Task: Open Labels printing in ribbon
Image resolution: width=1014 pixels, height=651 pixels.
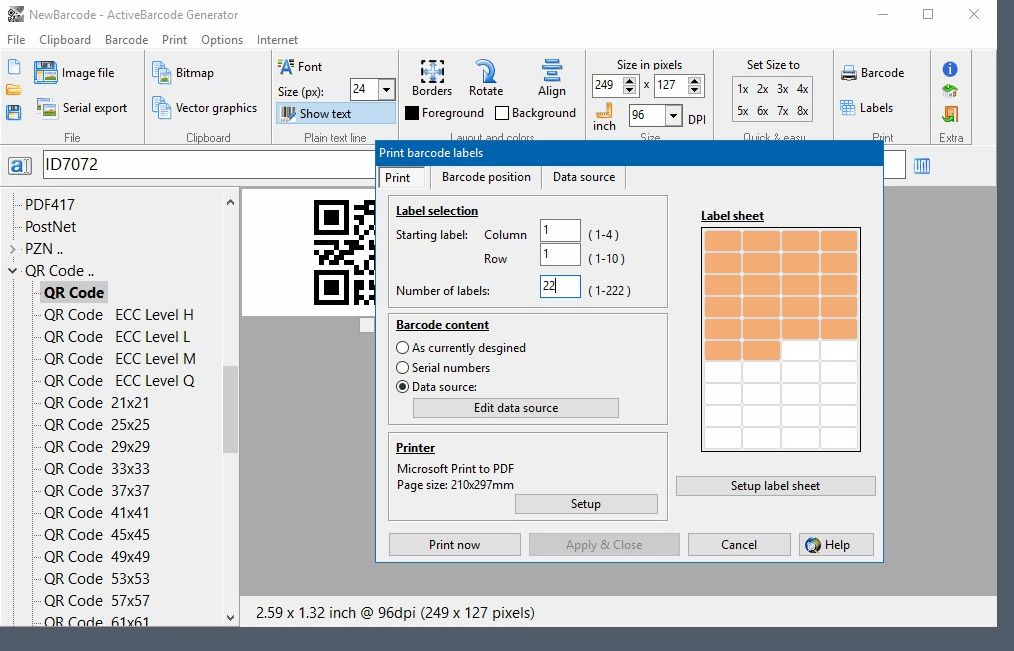Action: [x=867, y=107]
